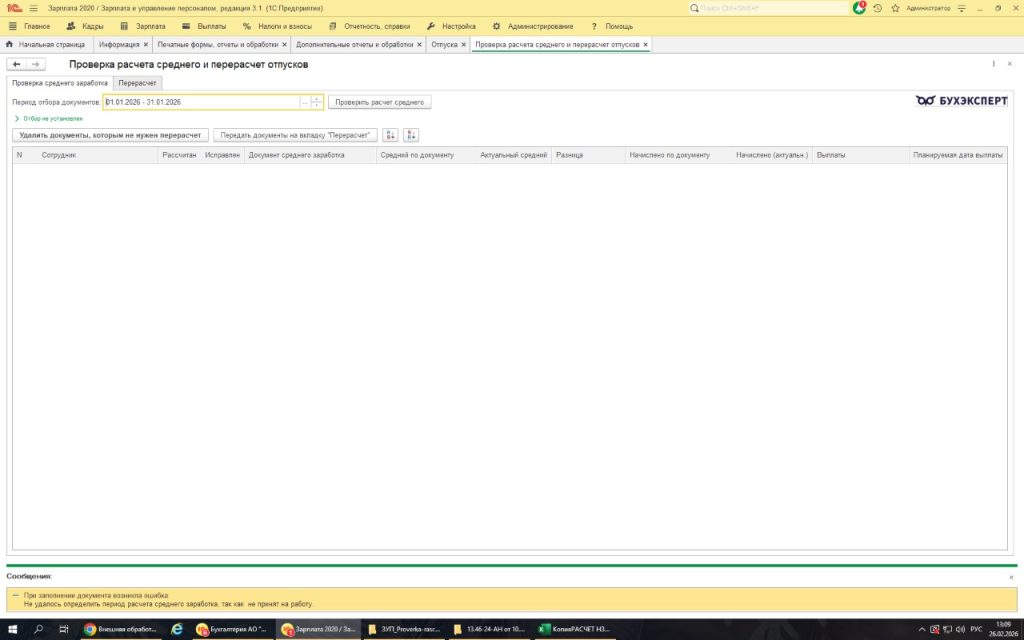
Task: Click the ascending sort icon
Action: point(390,135)
